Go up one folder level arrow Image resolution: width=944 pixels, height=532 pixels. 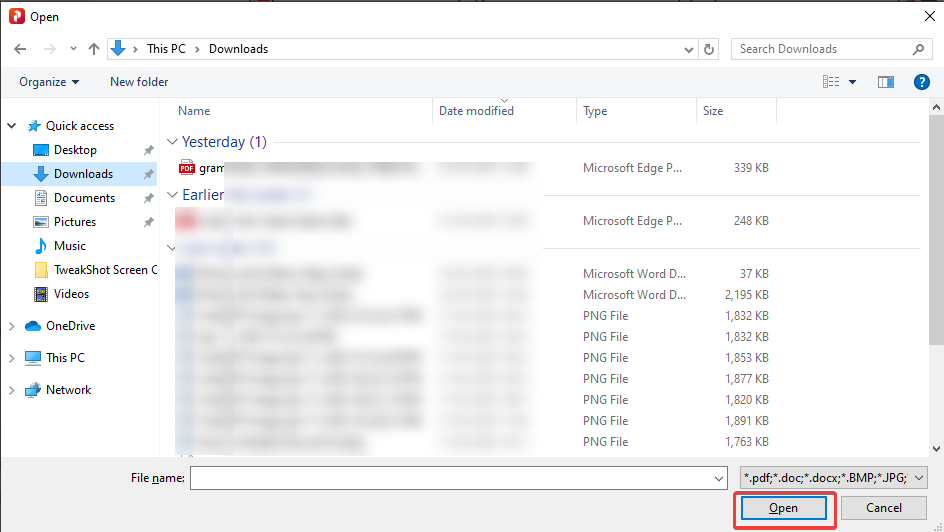[93, 49]
